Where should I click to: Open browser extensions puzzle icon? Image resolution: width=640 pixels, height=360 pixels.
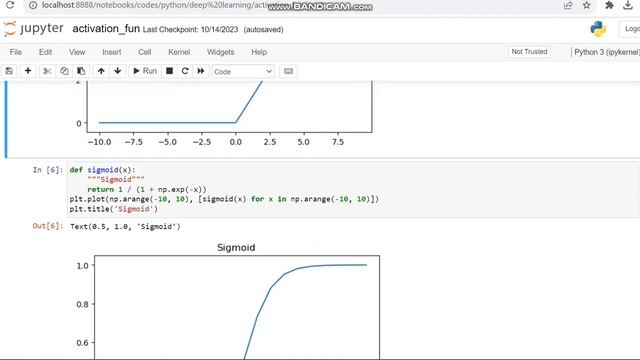(x=609, y=5)
